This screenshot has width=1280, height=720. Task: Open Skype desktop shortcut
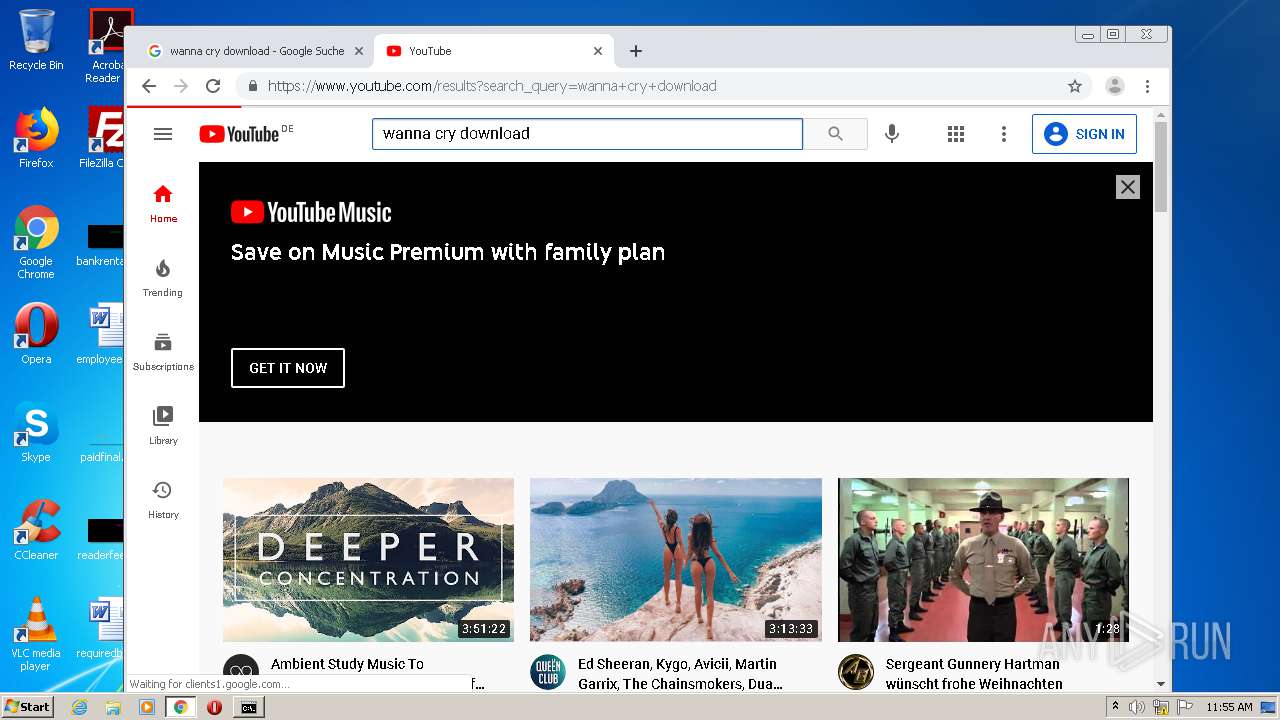click(36, 432)
